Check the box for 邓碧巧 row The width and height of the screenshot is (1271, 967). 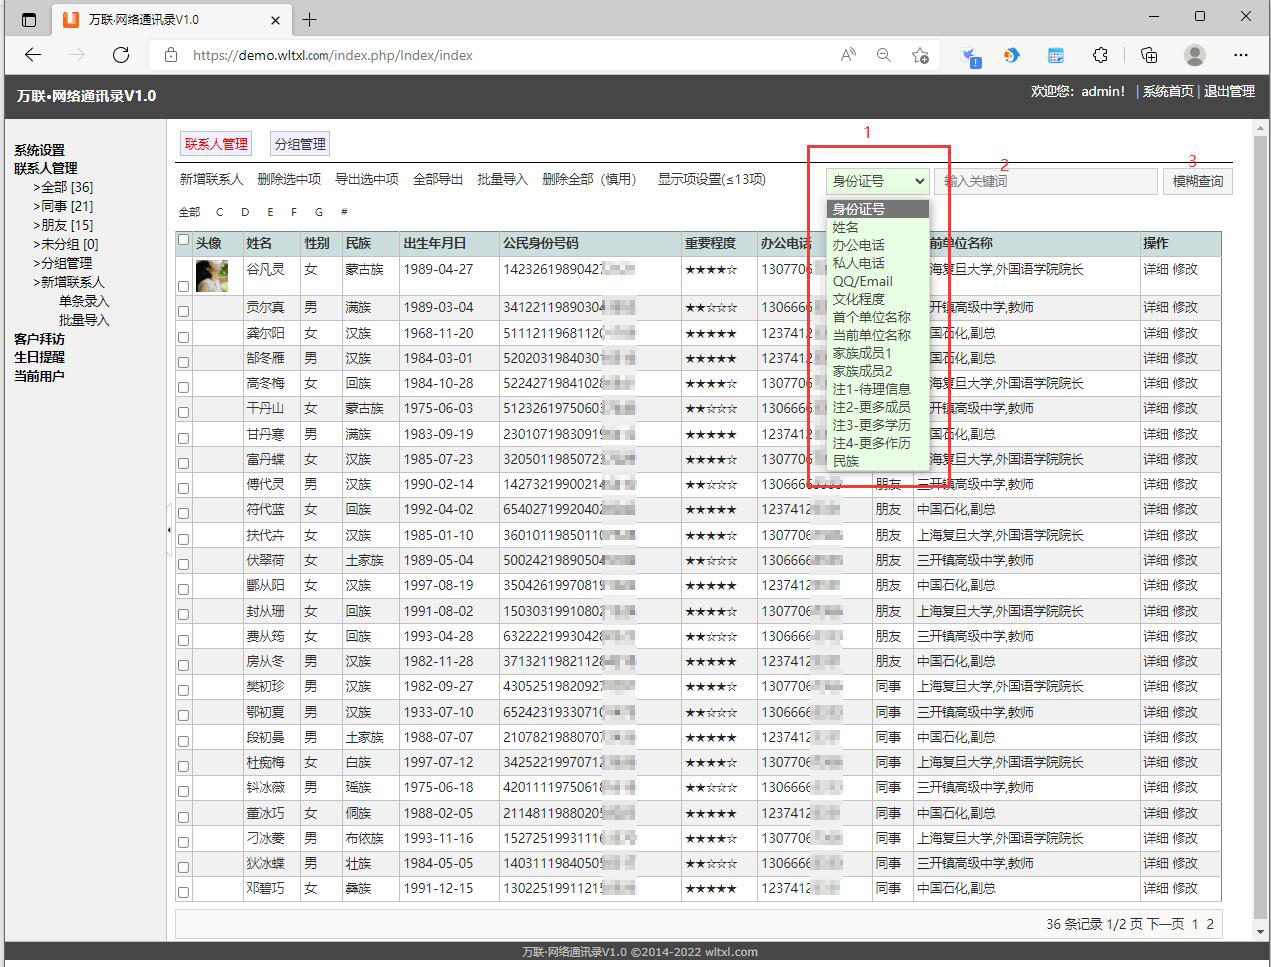(183, 892)
